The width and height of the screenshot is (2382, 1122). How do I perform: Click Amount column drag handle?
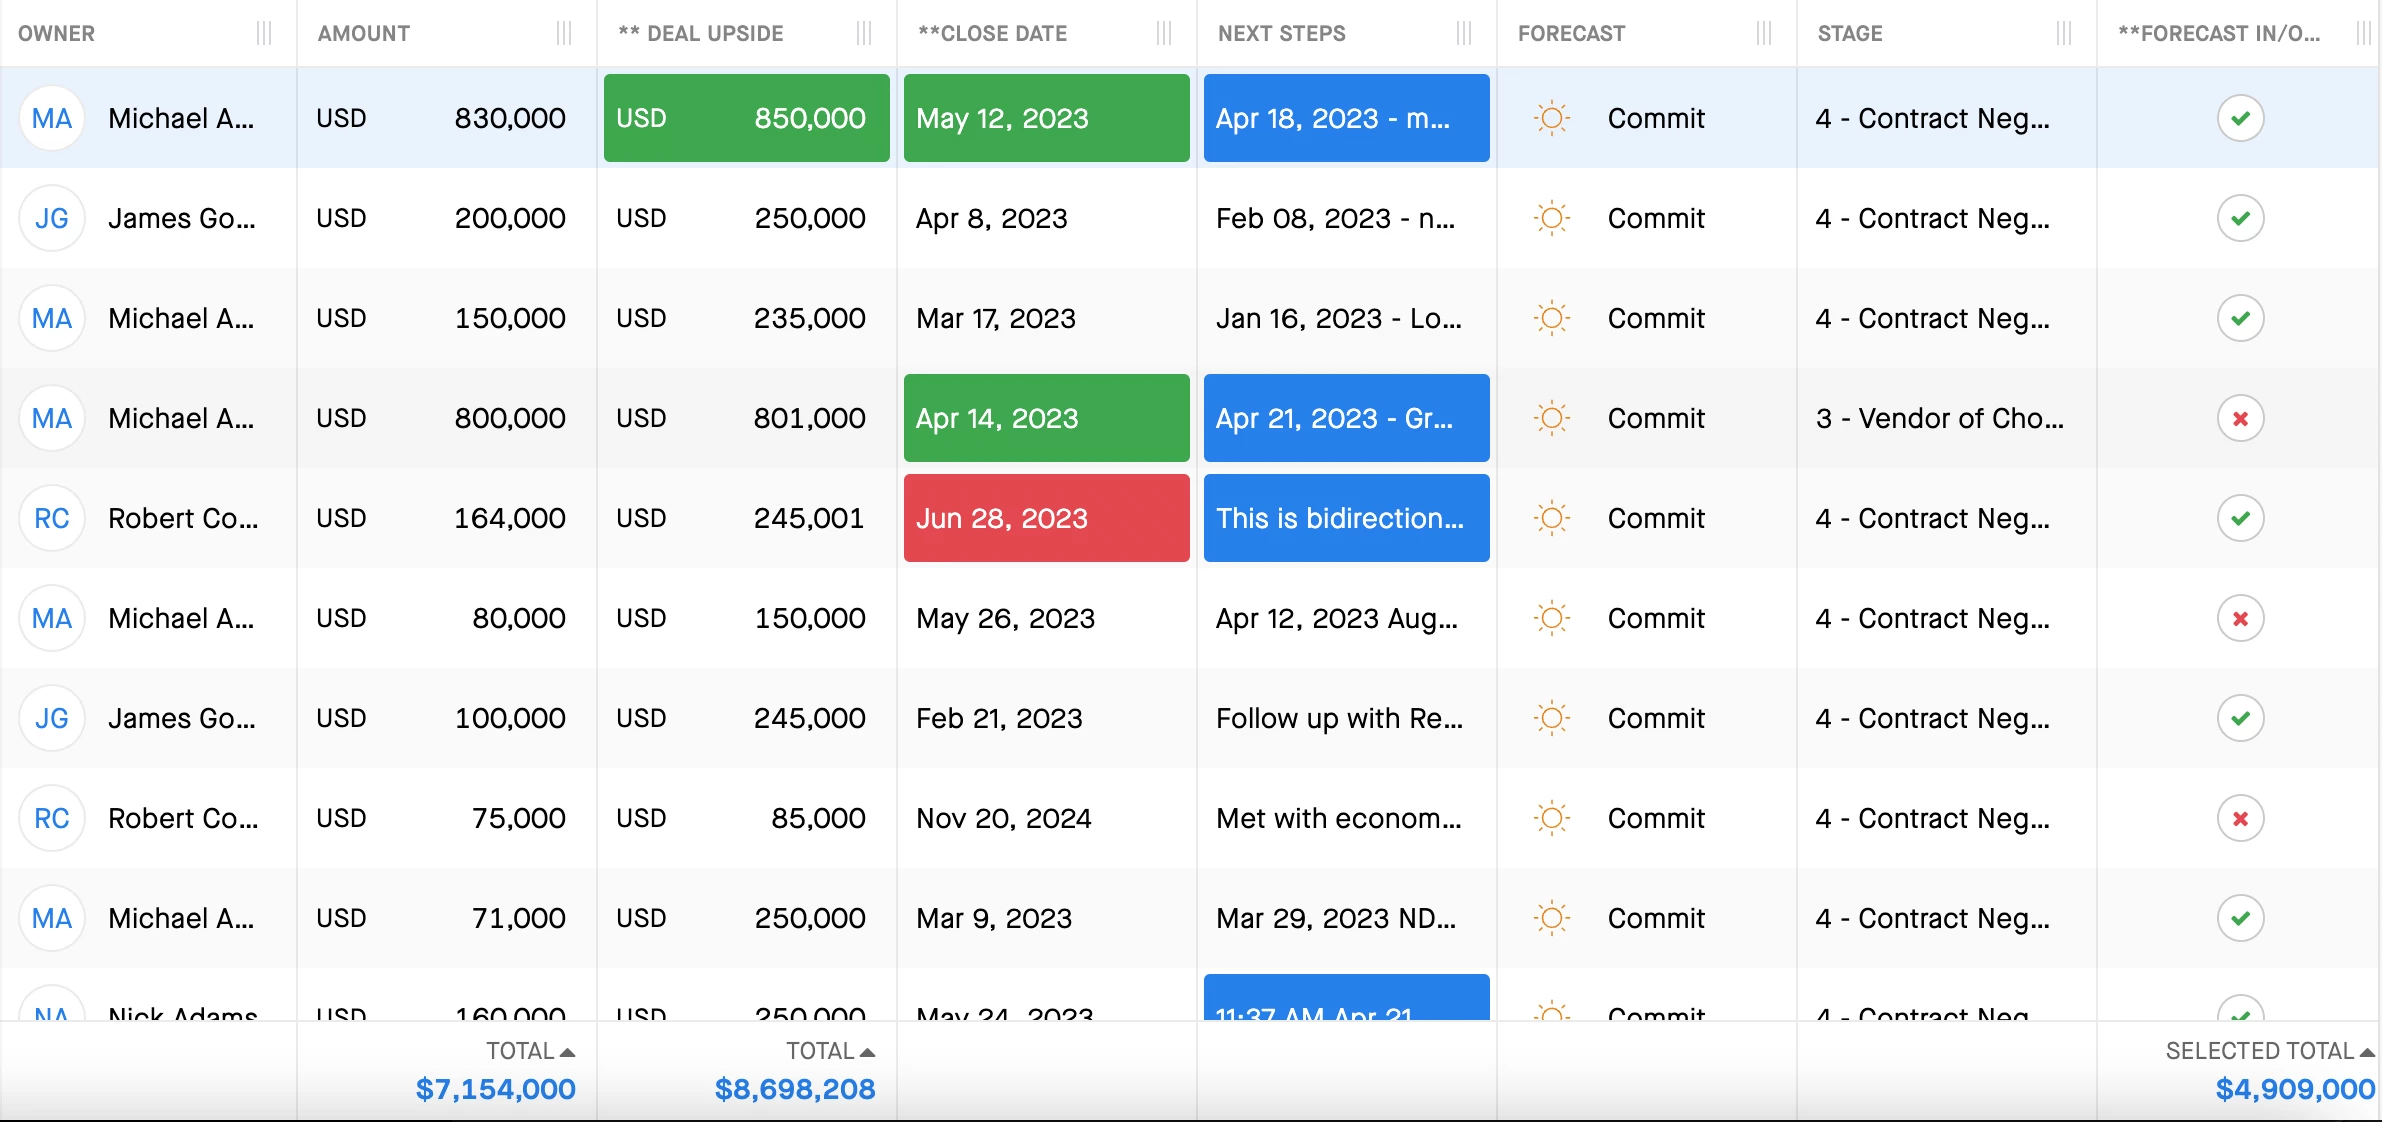coord(564,33)
